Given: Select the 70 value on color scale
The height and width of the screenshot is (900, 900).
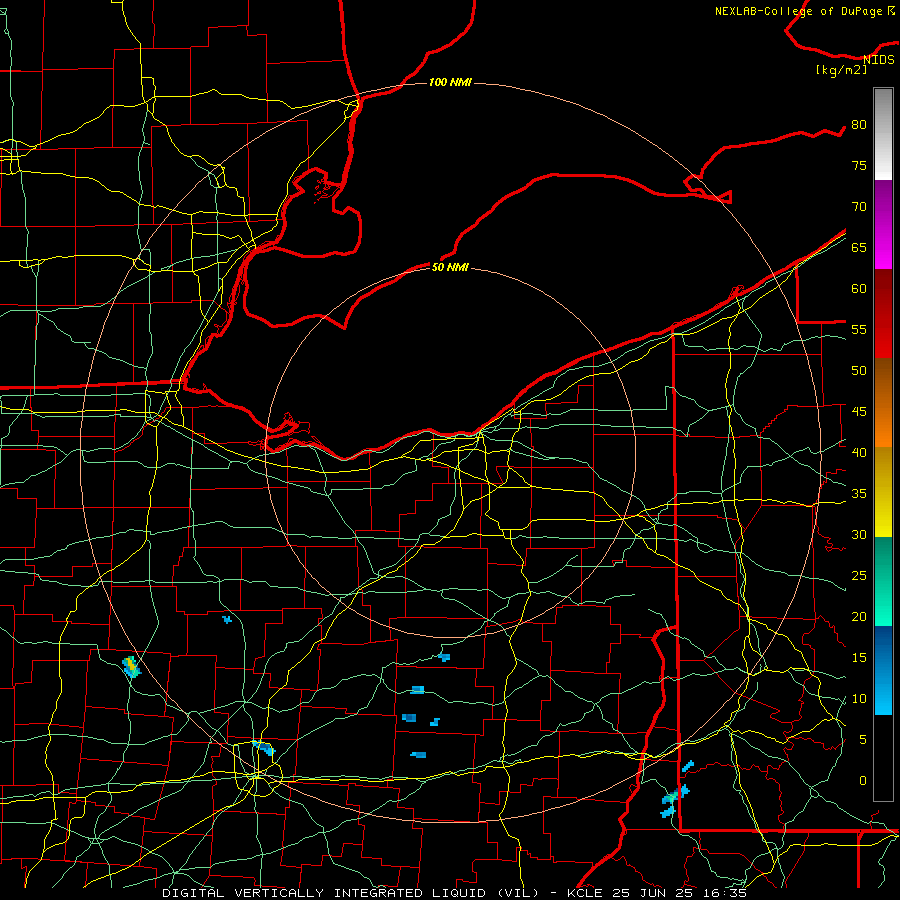Looking at the screenshot, I should click(859, 207).
